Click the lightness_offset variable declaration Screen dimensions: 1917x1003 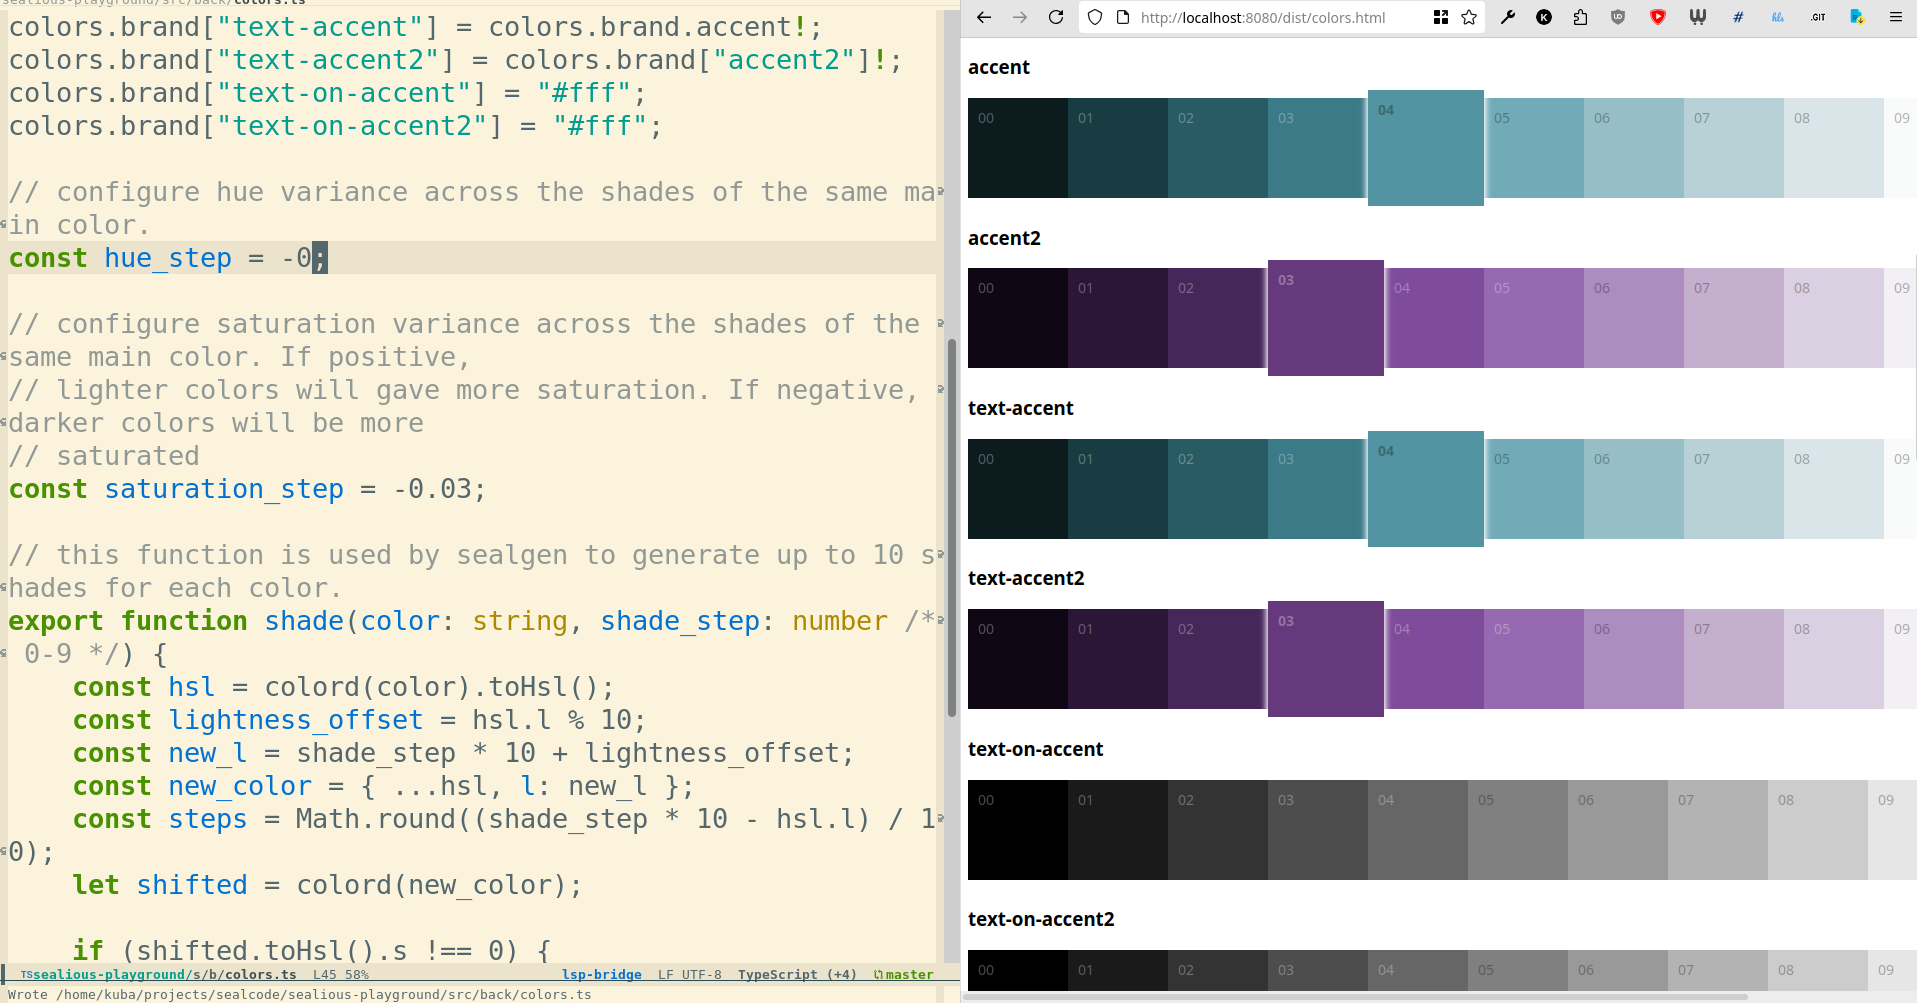point(295,720)
